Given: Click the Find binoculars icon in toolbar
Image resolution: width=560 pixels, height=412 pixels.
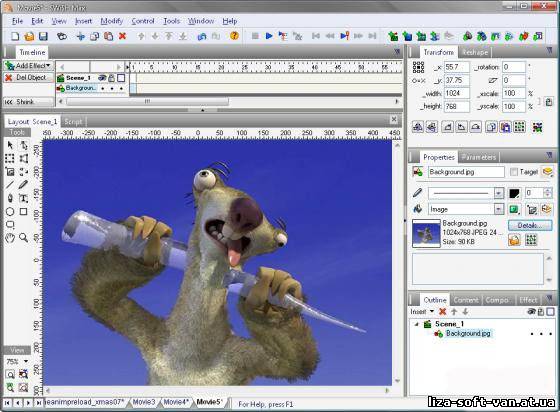Looking at the screenshot, I should [x=62, y=36].
